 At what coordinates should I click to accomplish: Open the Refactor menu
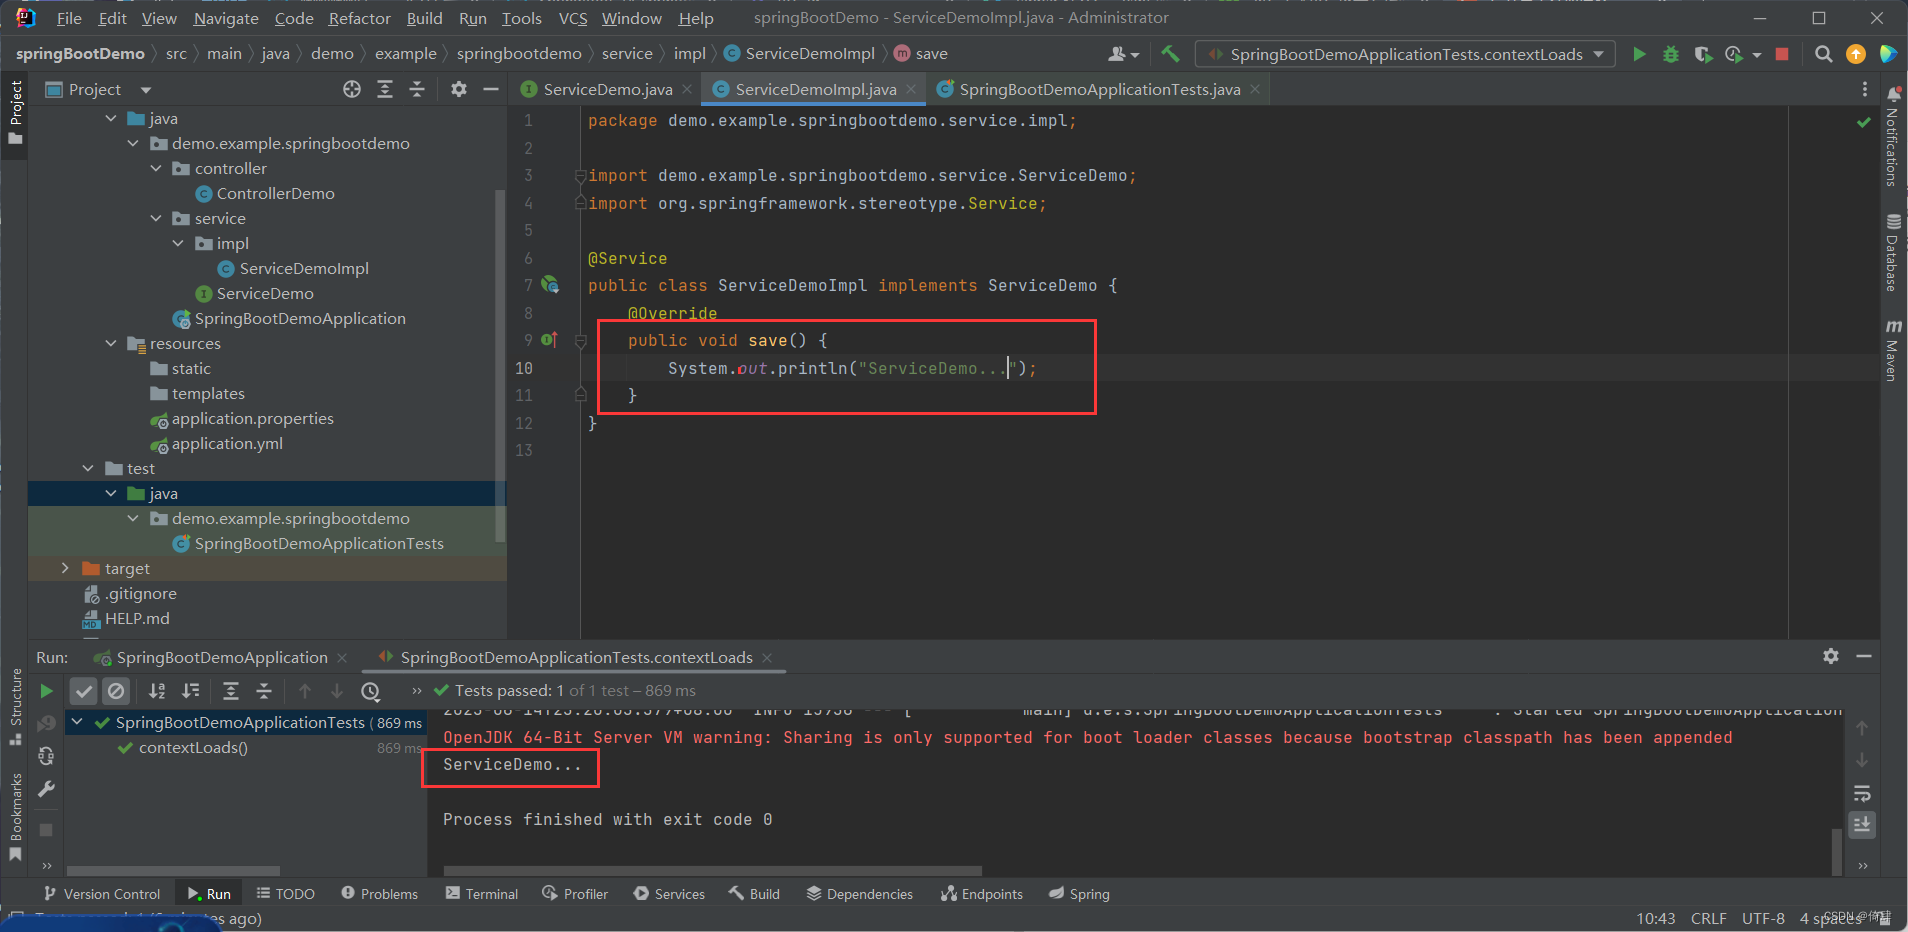coord(359,18)
